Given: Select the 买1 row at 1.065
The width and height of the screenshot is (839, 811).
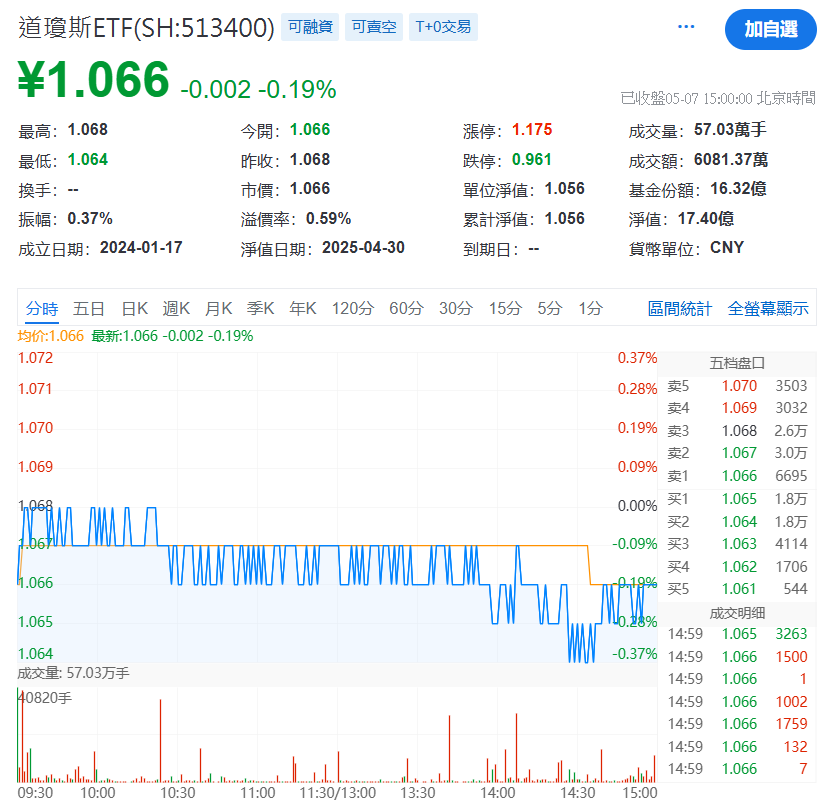Looking at the screenshot, I should tap(737, 499).
